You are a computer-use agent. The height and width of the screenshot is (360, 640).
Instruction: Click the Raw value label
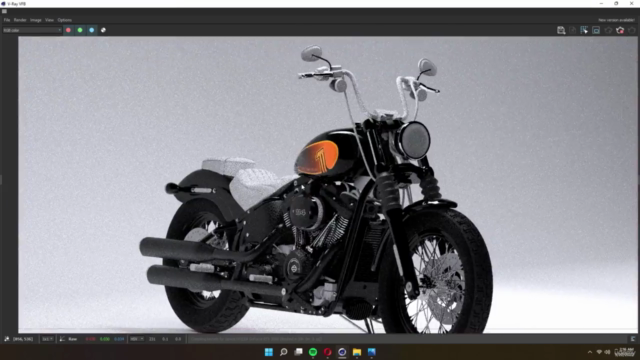pyautogui.click(x=73, y=339)
